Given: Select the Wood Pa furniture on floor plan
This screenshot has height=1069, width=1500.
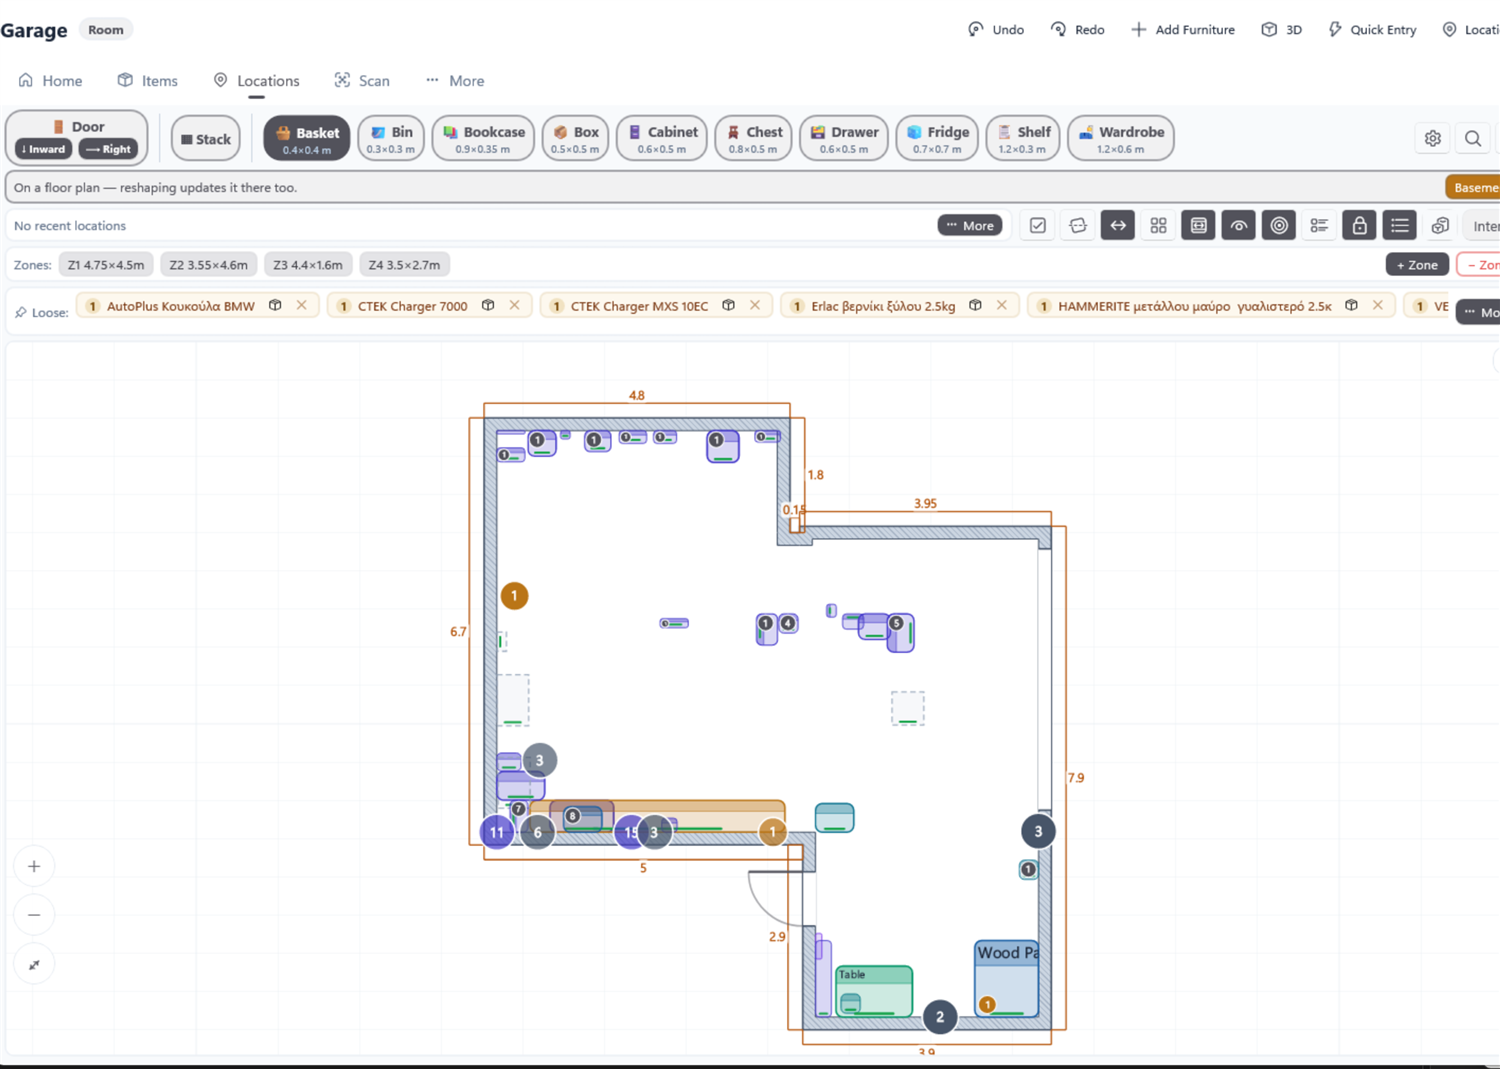Looking at the screenshot, I should click(1007, 979).
